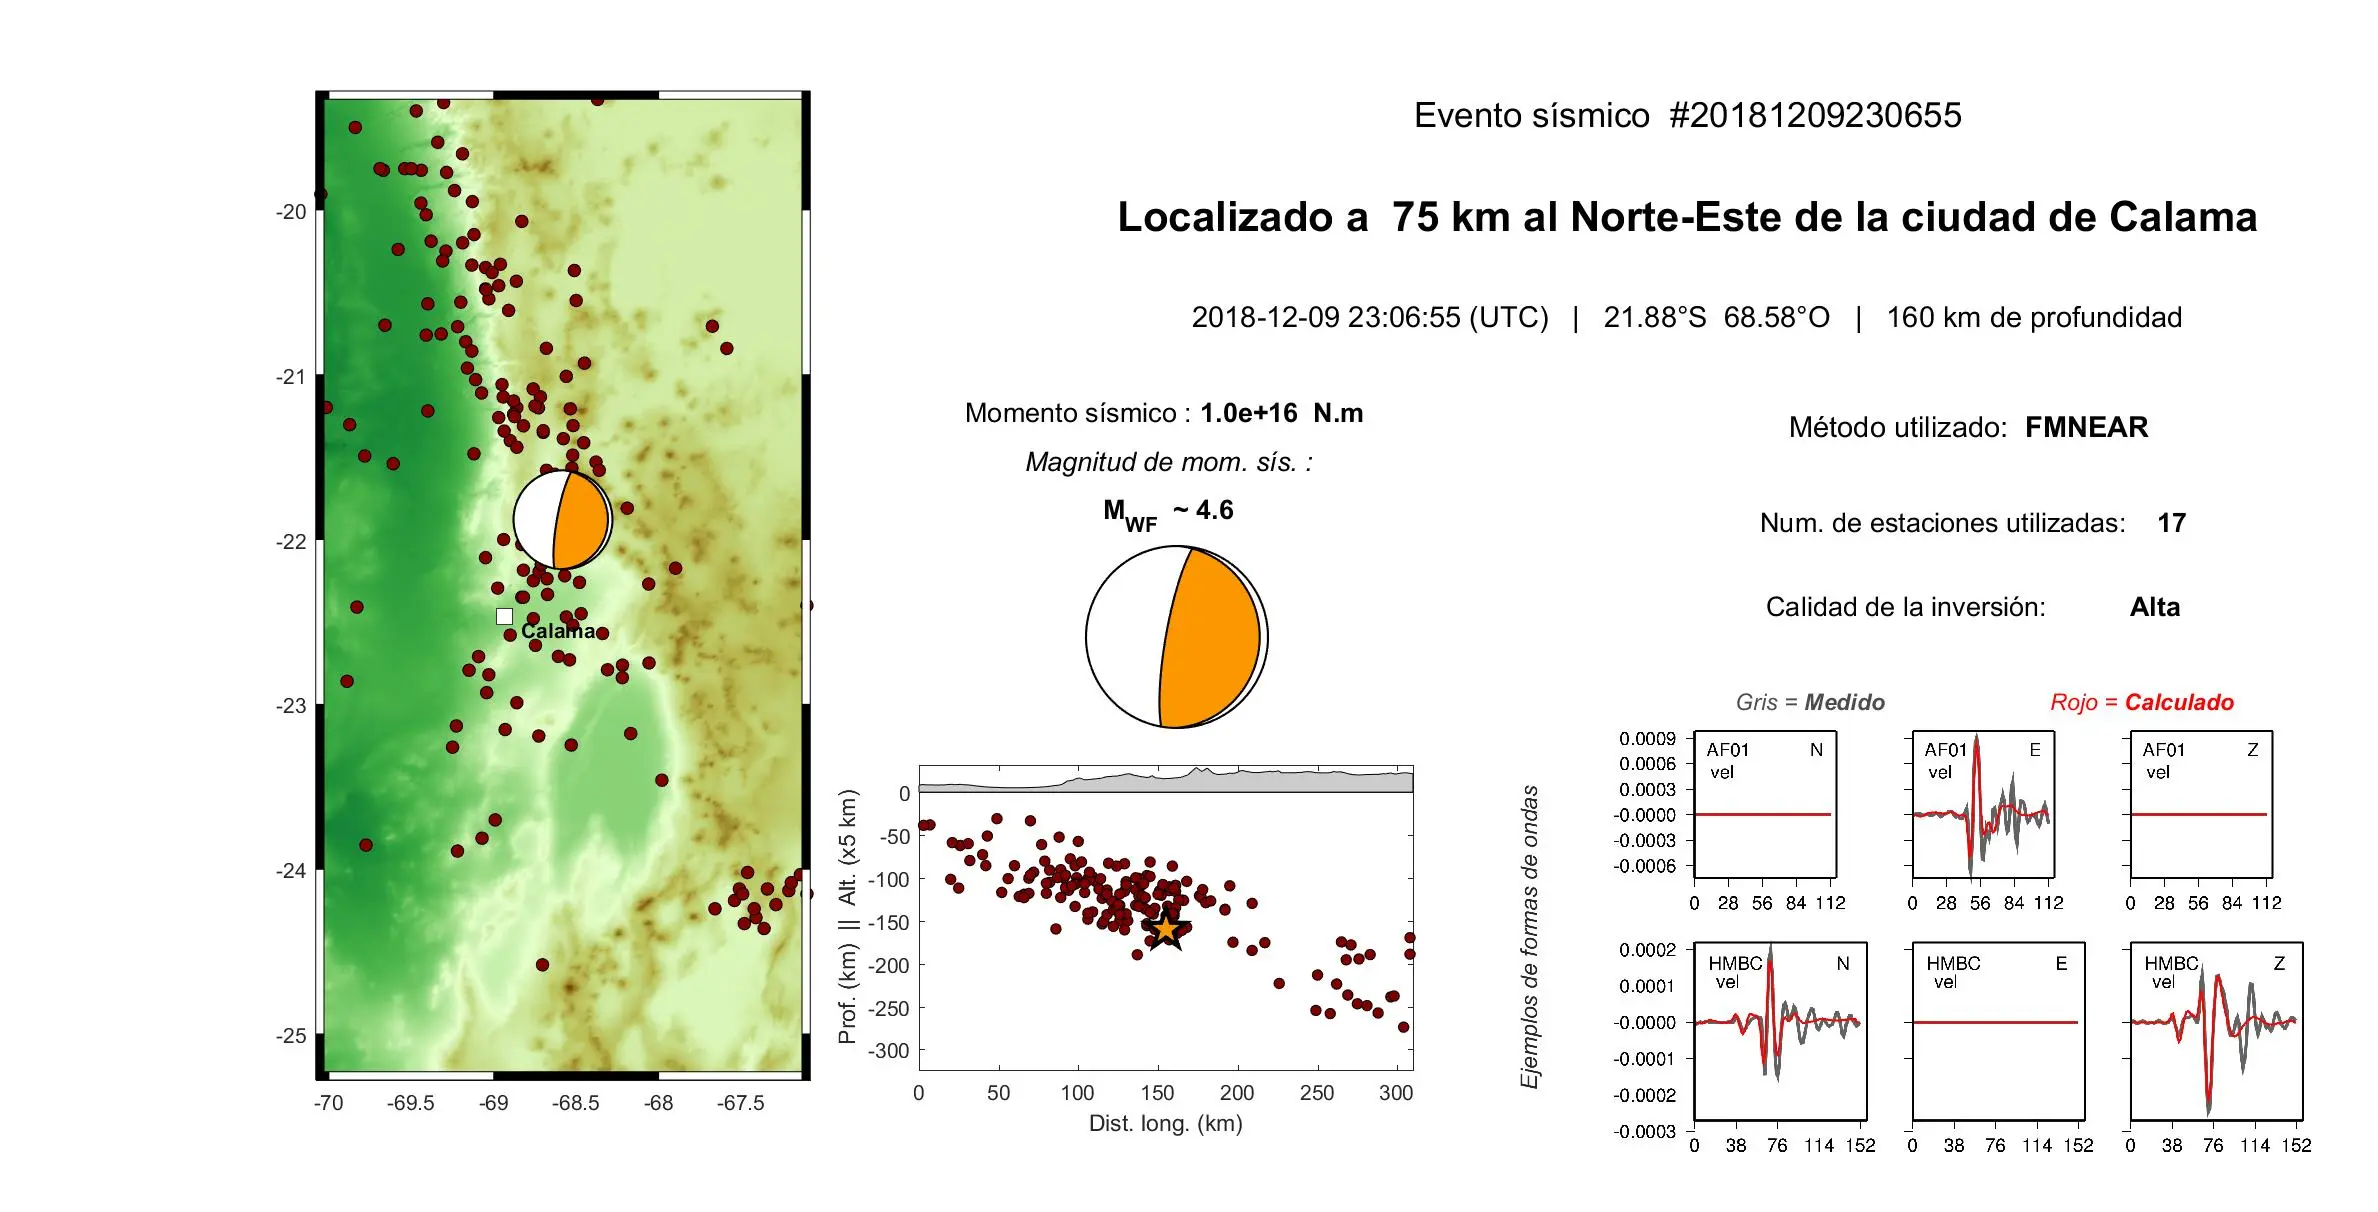Screen dimensions: 2378x1212
Task: Click the focal mechanism beachball on the map
Action: coord(562,520)
